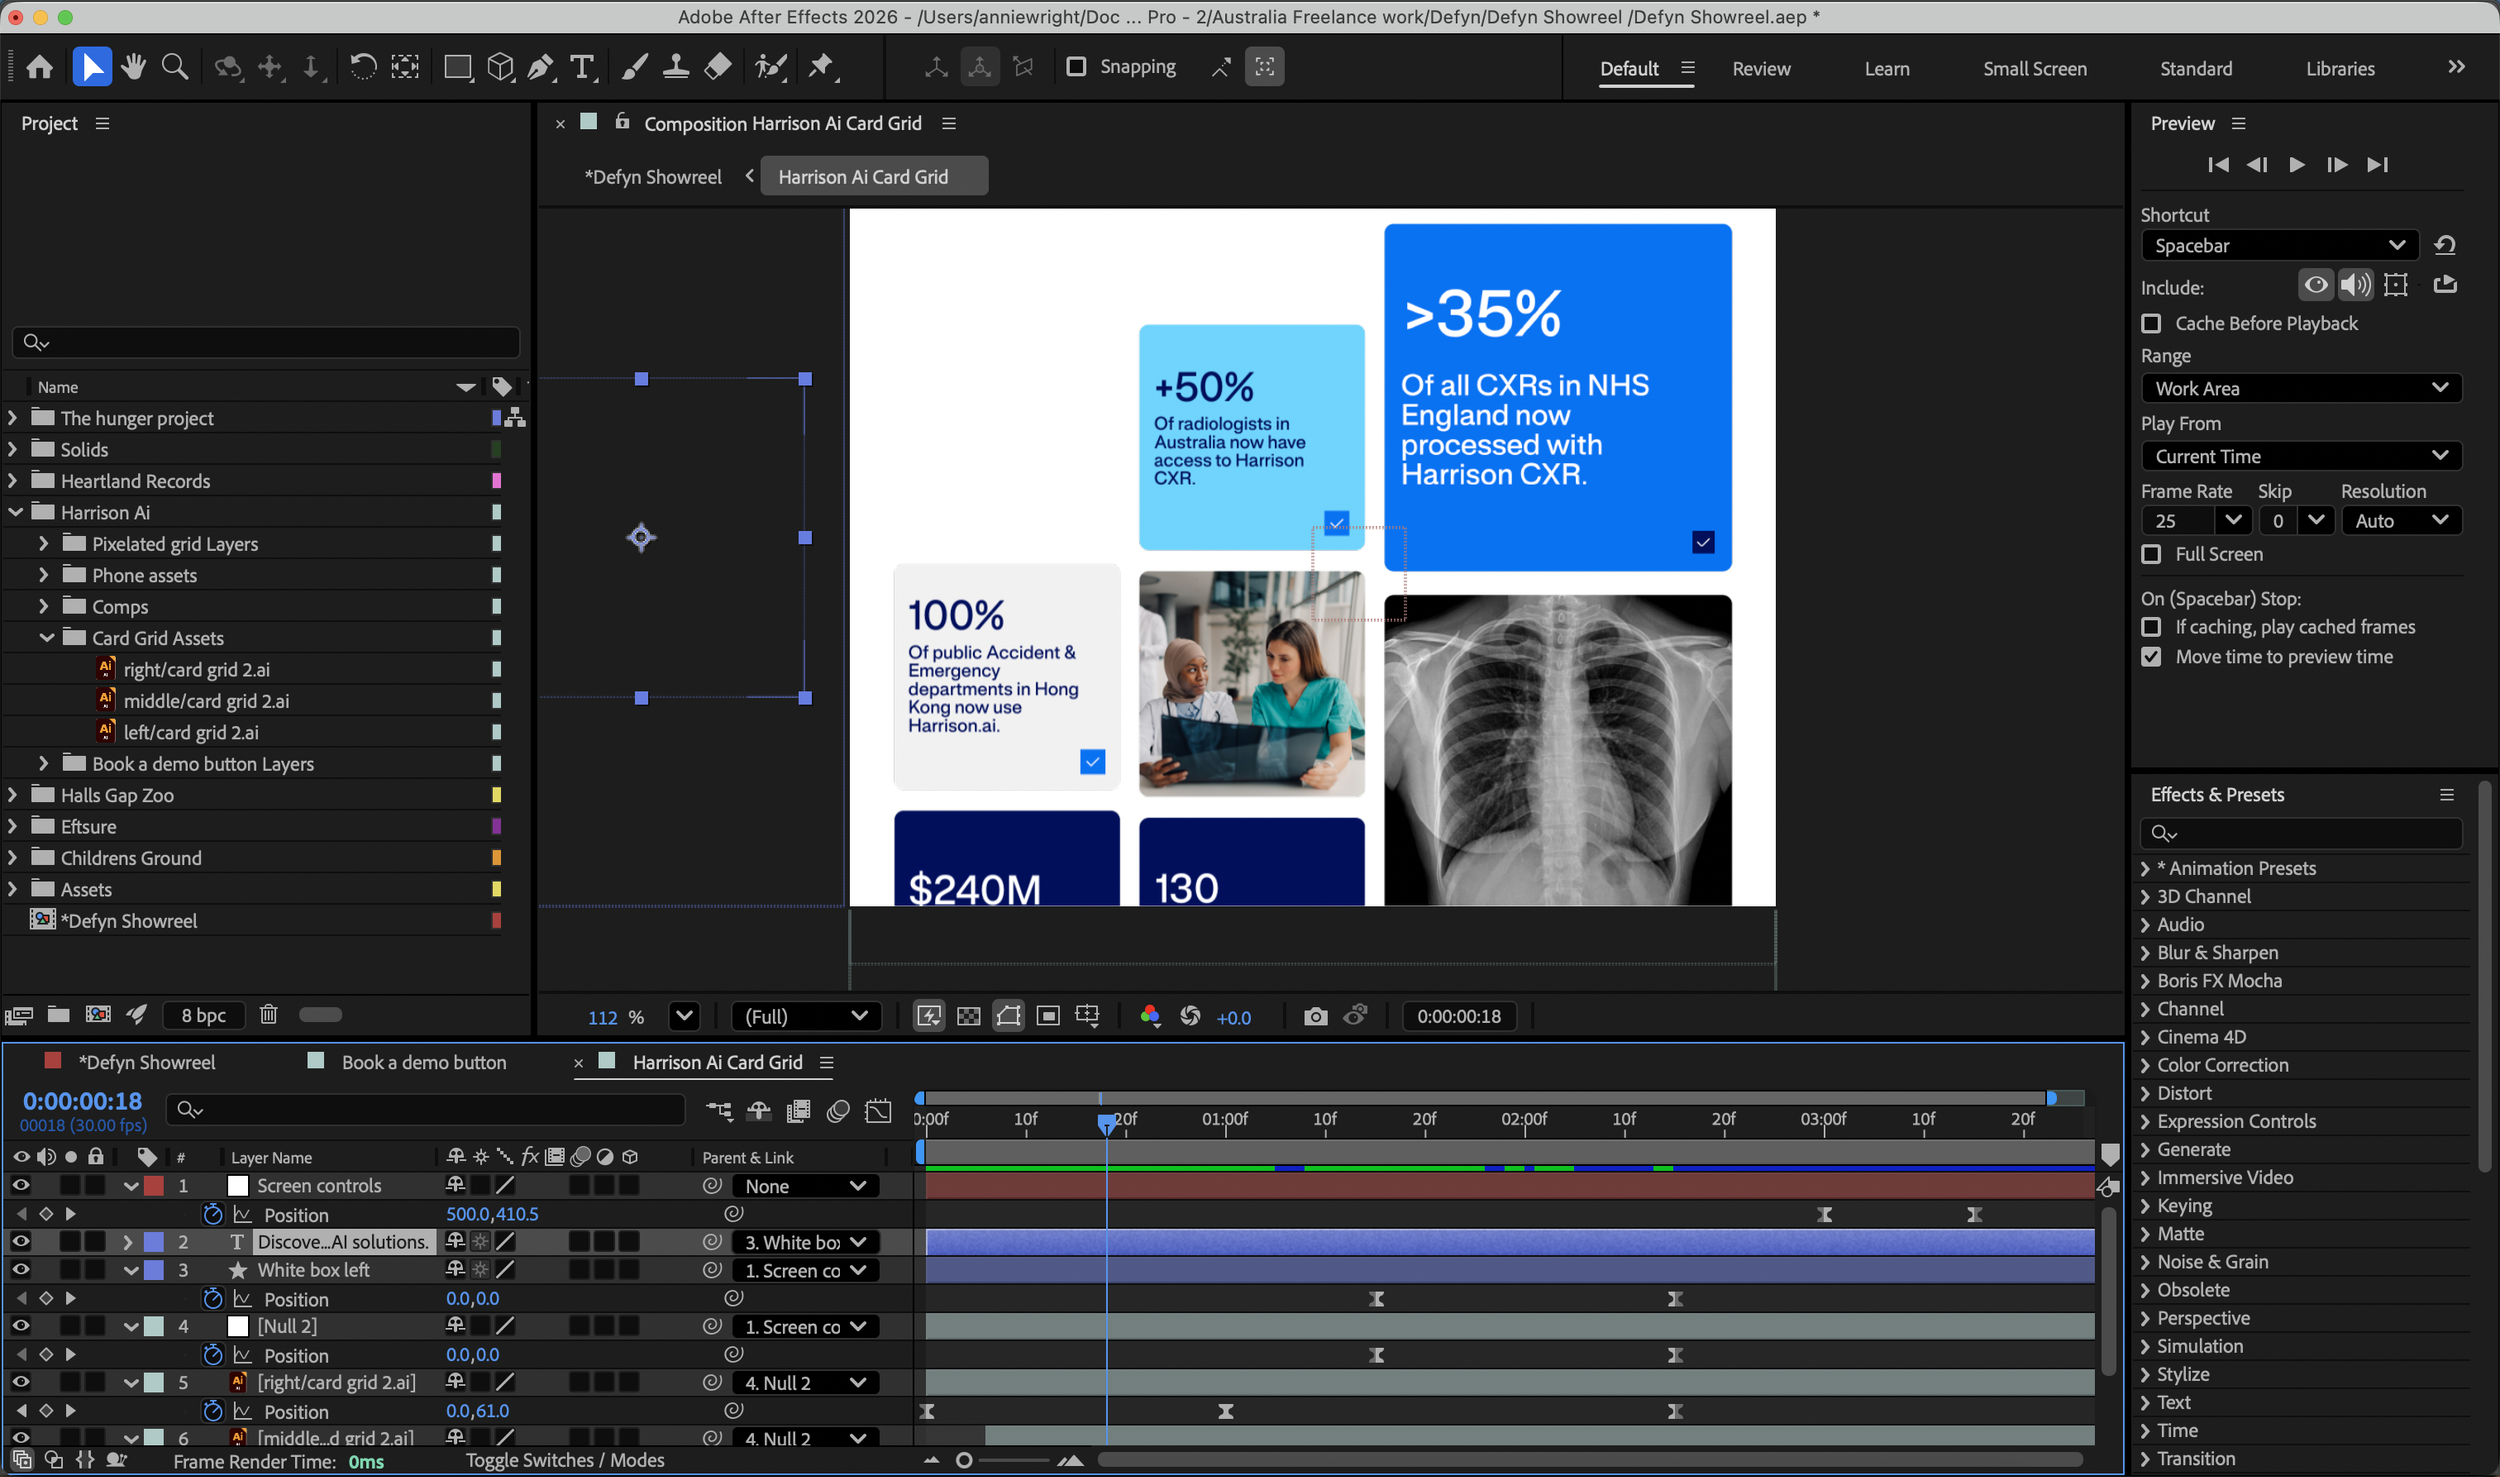Click the current time display field
2500x1477 pixels.
point(81,1101)
